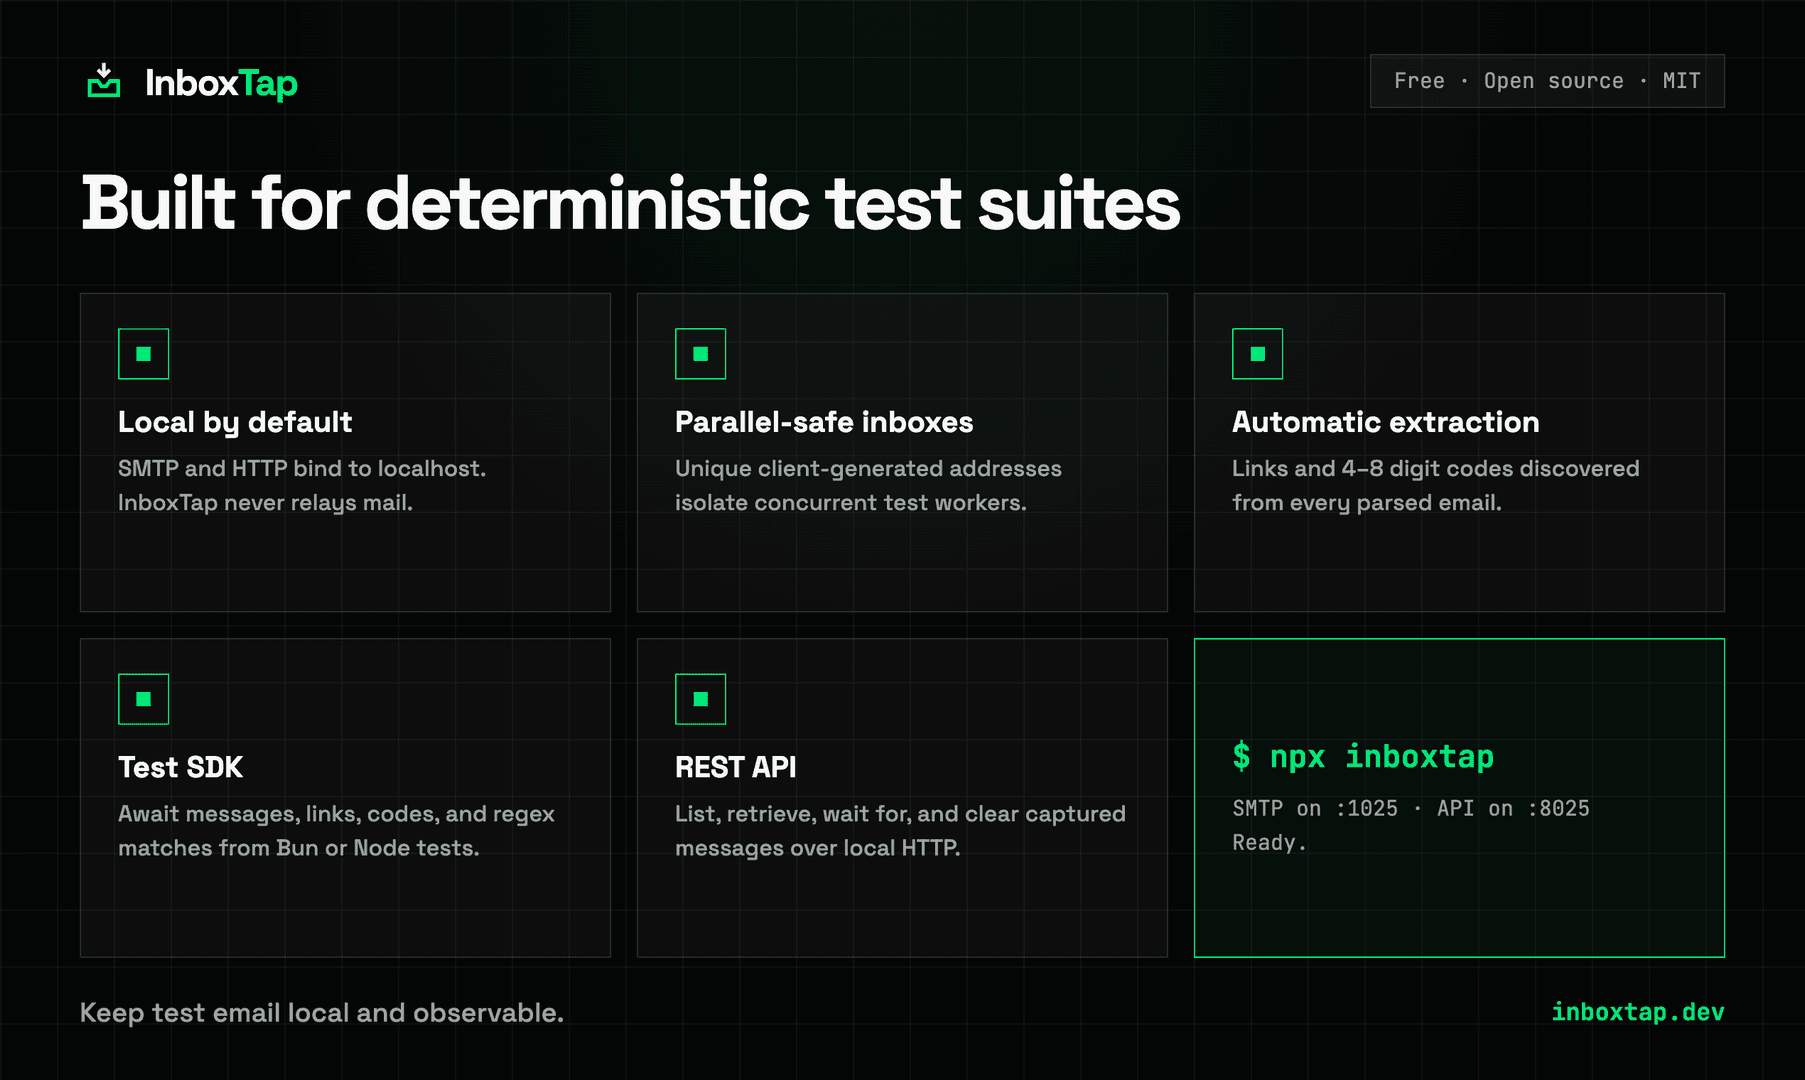
Task: Click 'Keep test email local and observable.' tagline
Action: pyautogui.click(x=322, y=1013)
